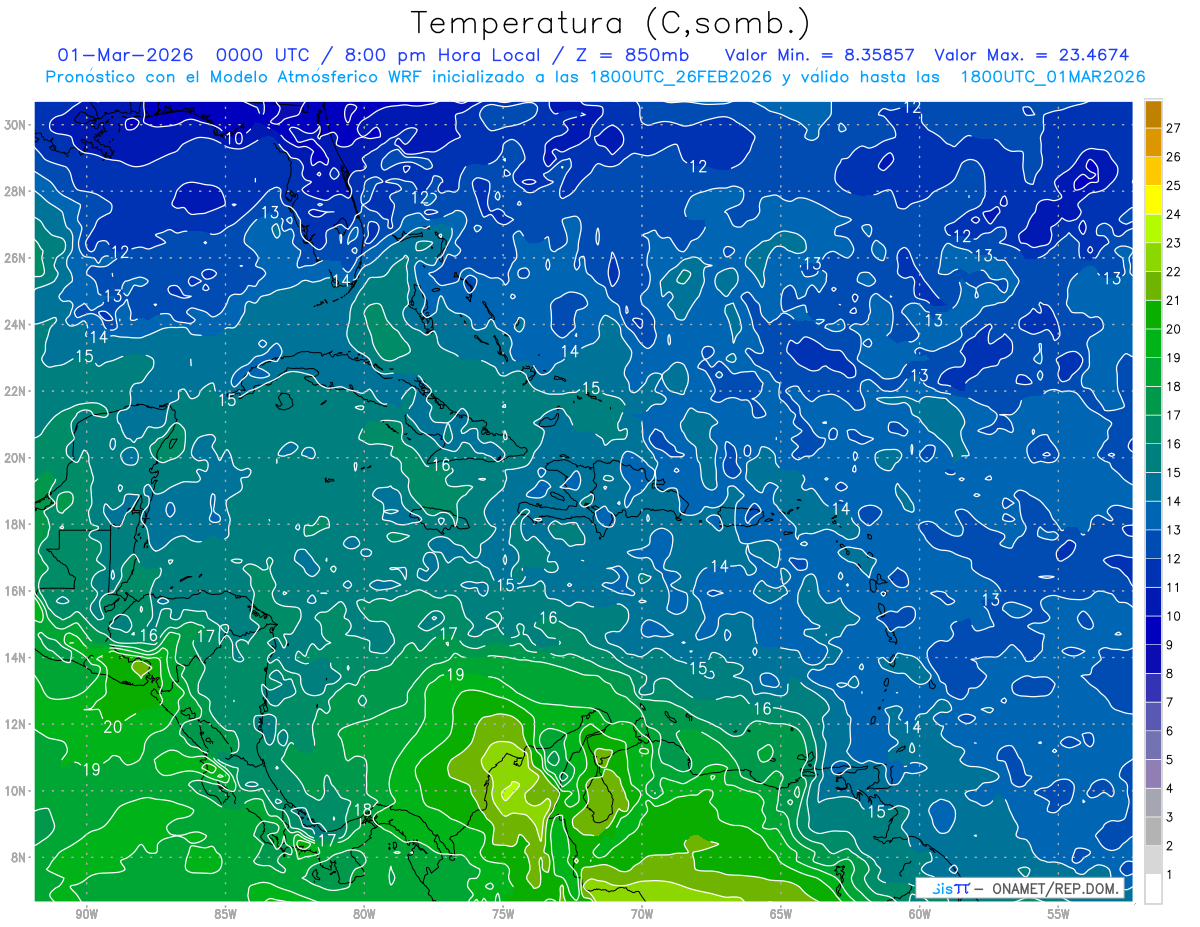This screenshot has width=1200, height=927.
Task: Click the color bar scale number '22'
Action: [1173, 272]
